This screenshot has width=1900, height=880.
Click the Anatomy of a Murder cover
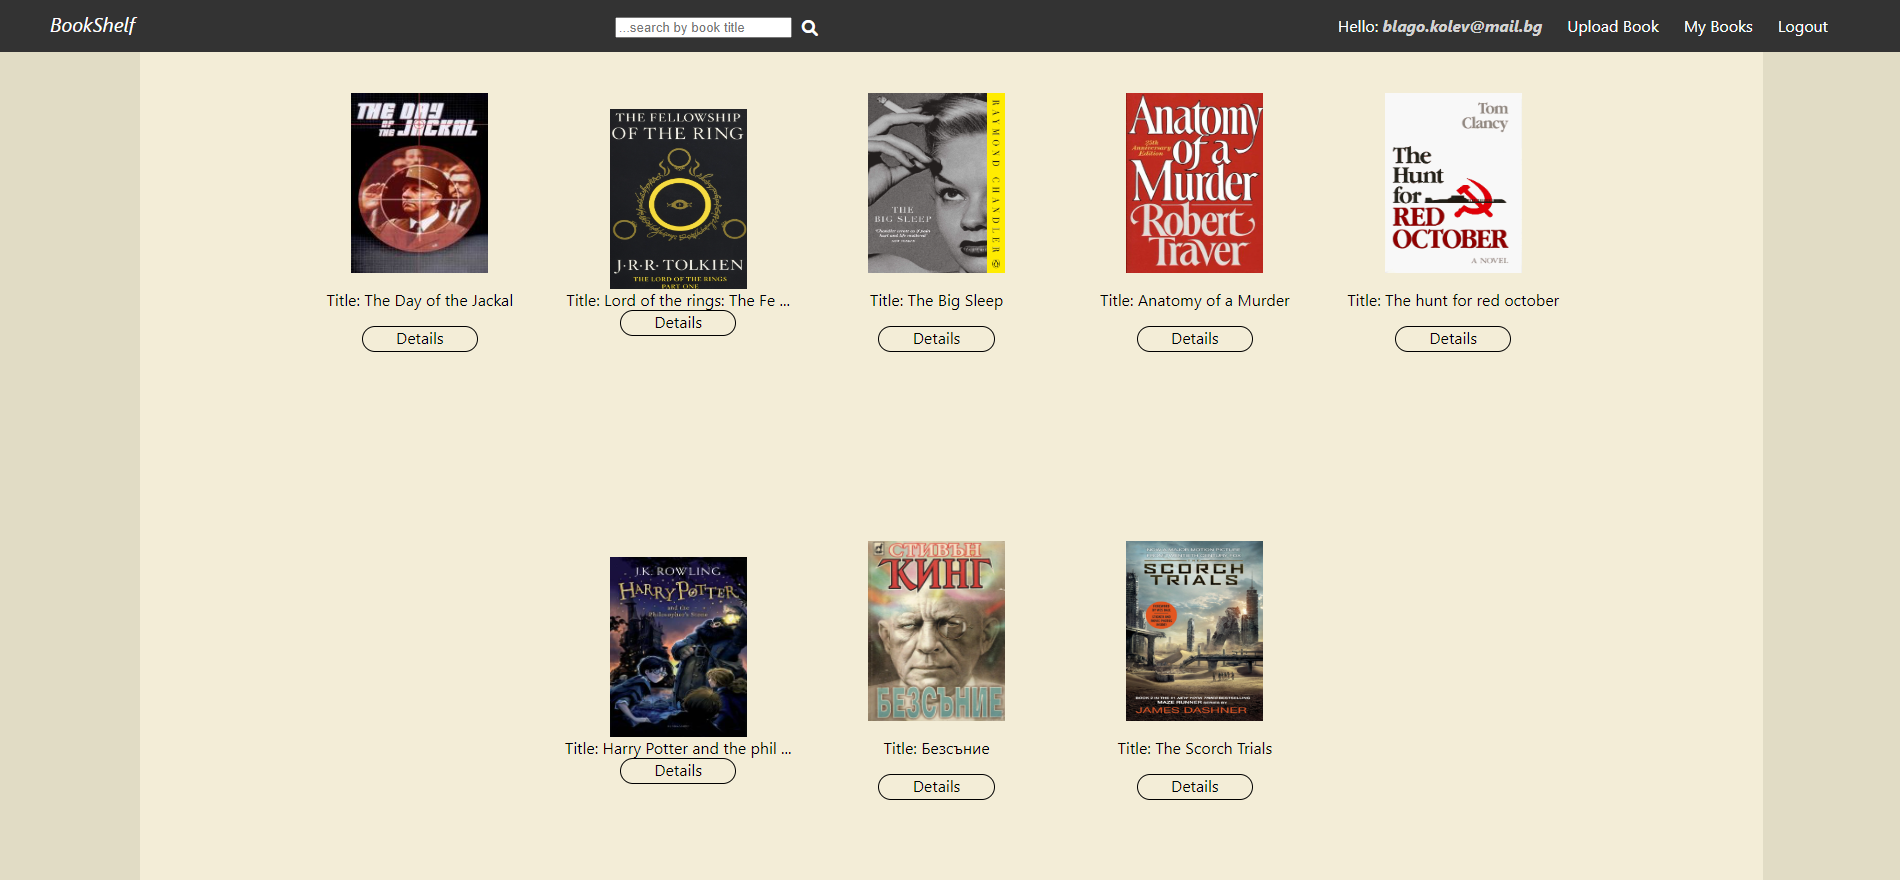tap(1194, 183)
